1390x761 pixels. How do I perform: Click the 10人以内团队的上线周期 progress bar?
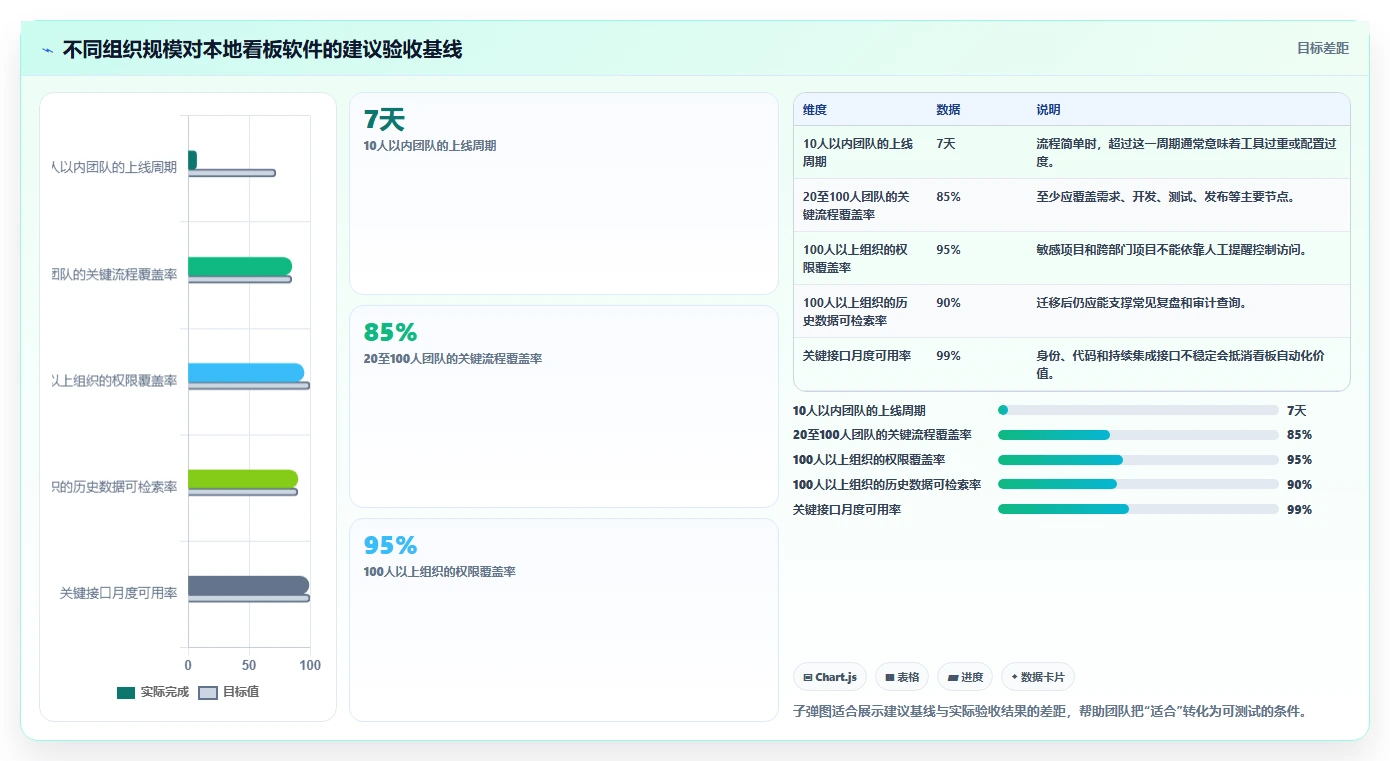click(x=1138, y=410)
